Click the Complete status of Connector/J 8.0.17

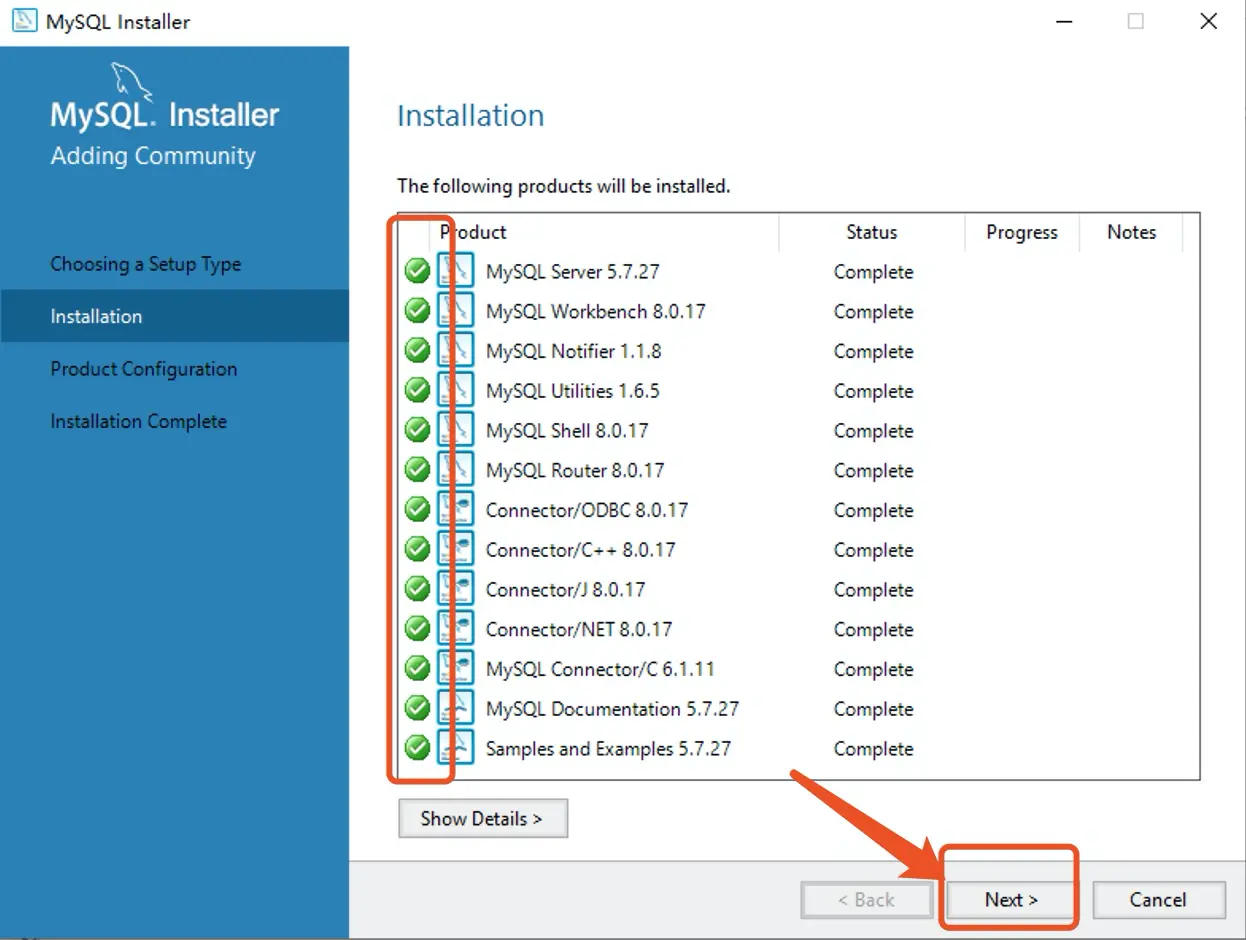873,590
